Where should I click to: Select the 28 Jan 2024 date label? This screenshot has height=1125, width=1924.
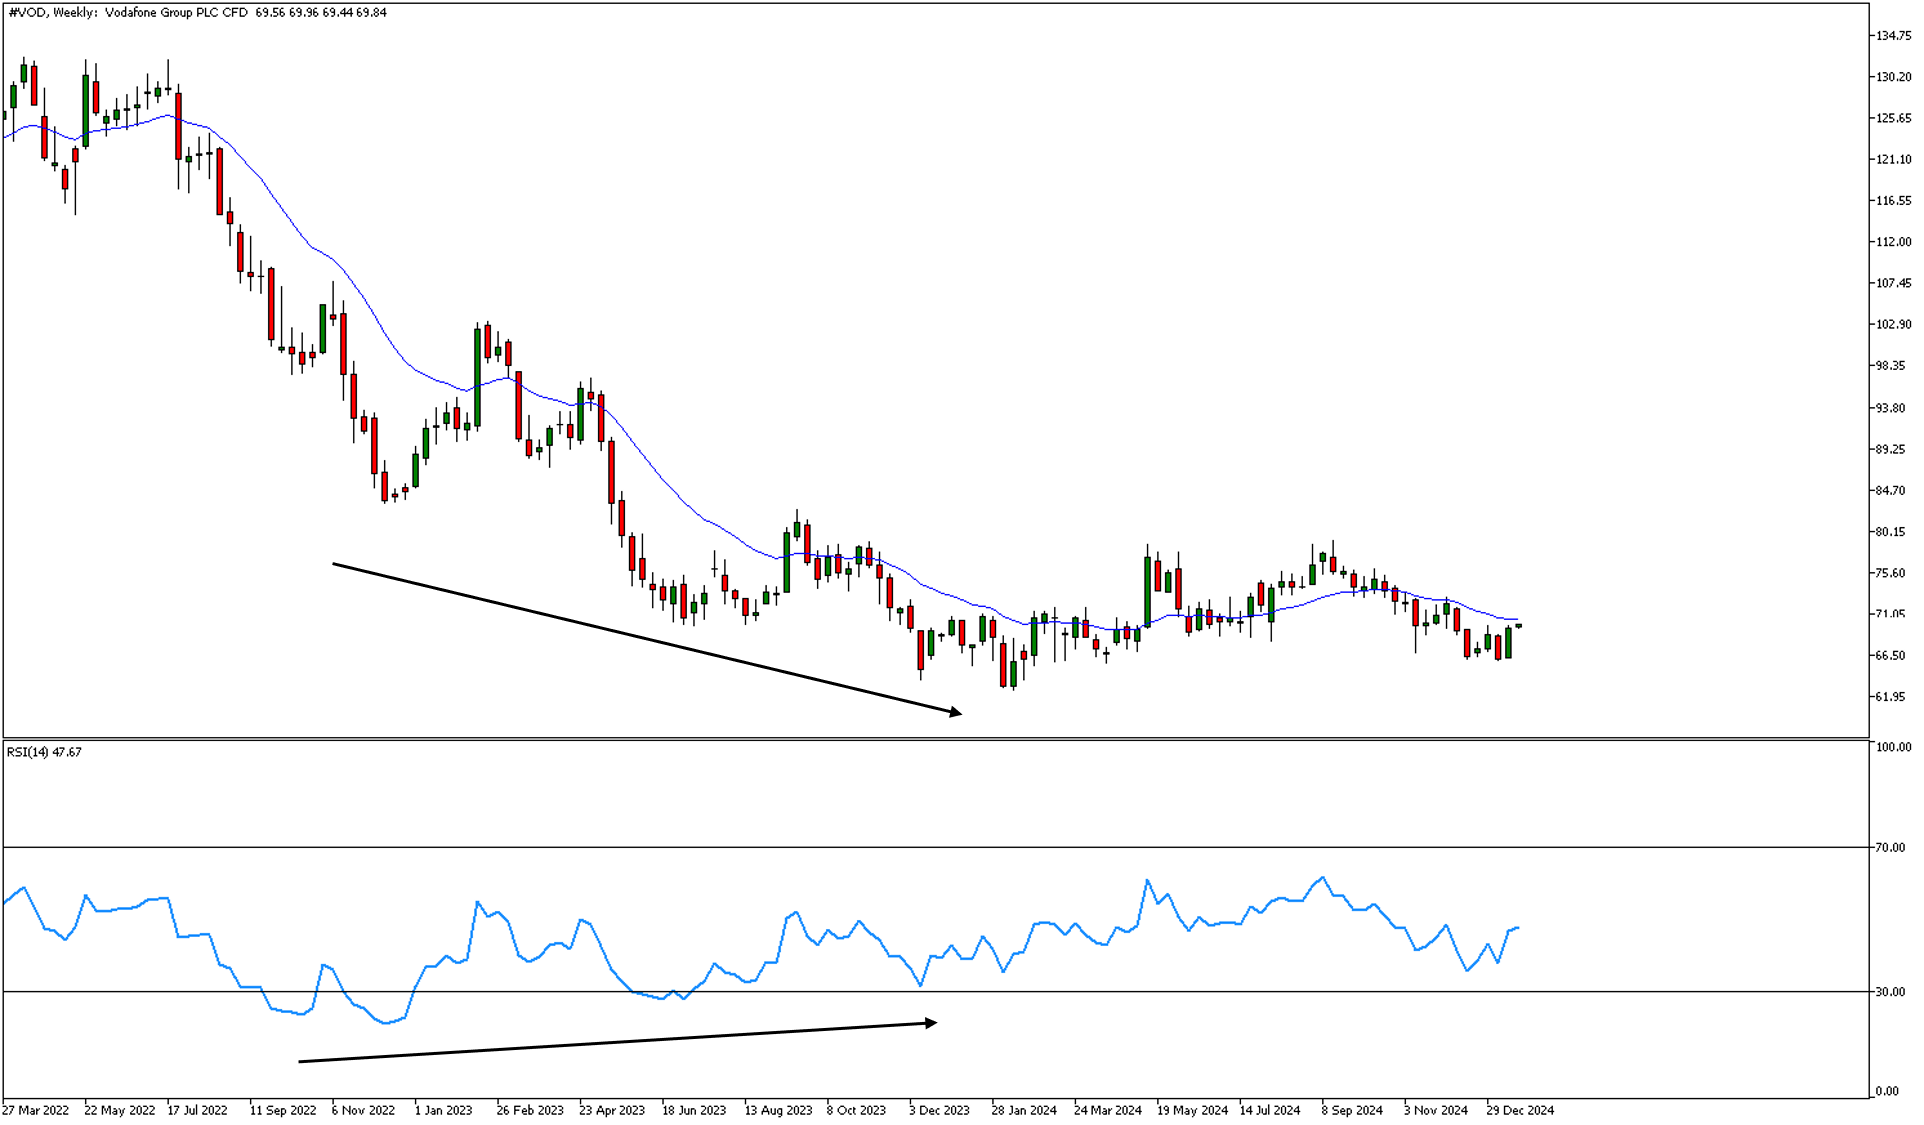(x=1024, y=1111)
